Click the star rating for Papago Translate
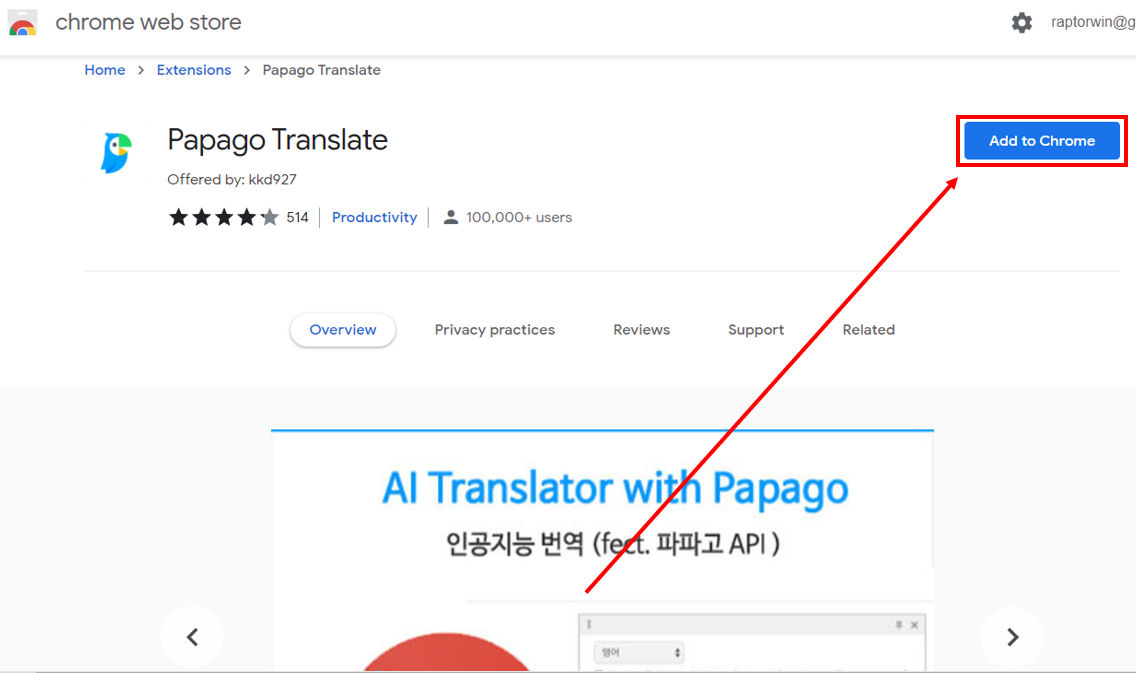1136x673 pixels. (223, 217)
